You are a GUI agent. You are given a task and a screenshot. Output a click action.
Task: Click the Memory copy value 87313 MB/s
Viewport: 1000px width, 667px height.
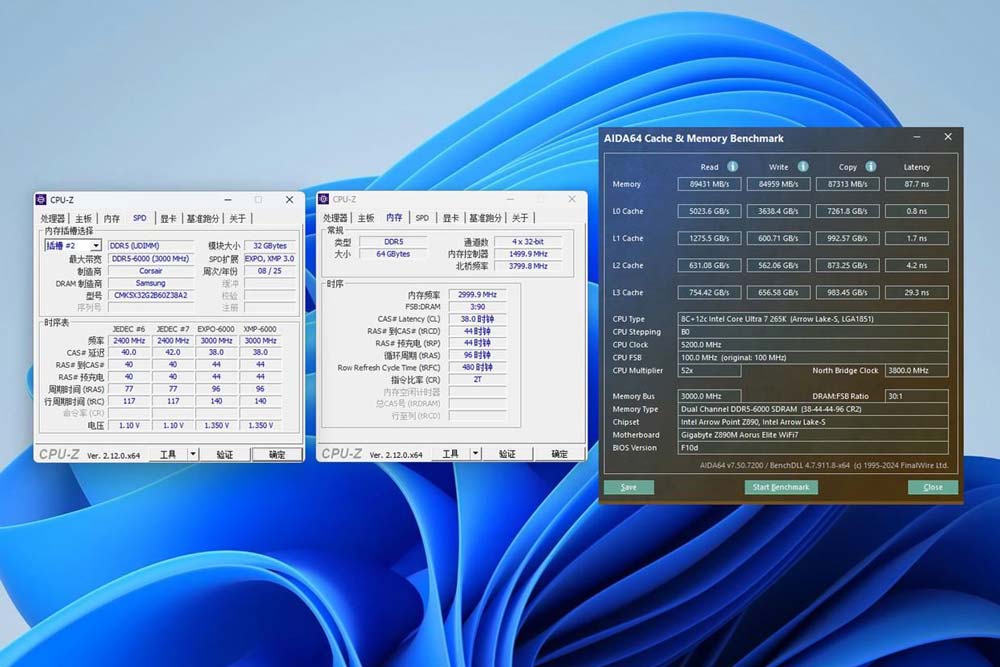pyautogui.click(x=848, y=184)
